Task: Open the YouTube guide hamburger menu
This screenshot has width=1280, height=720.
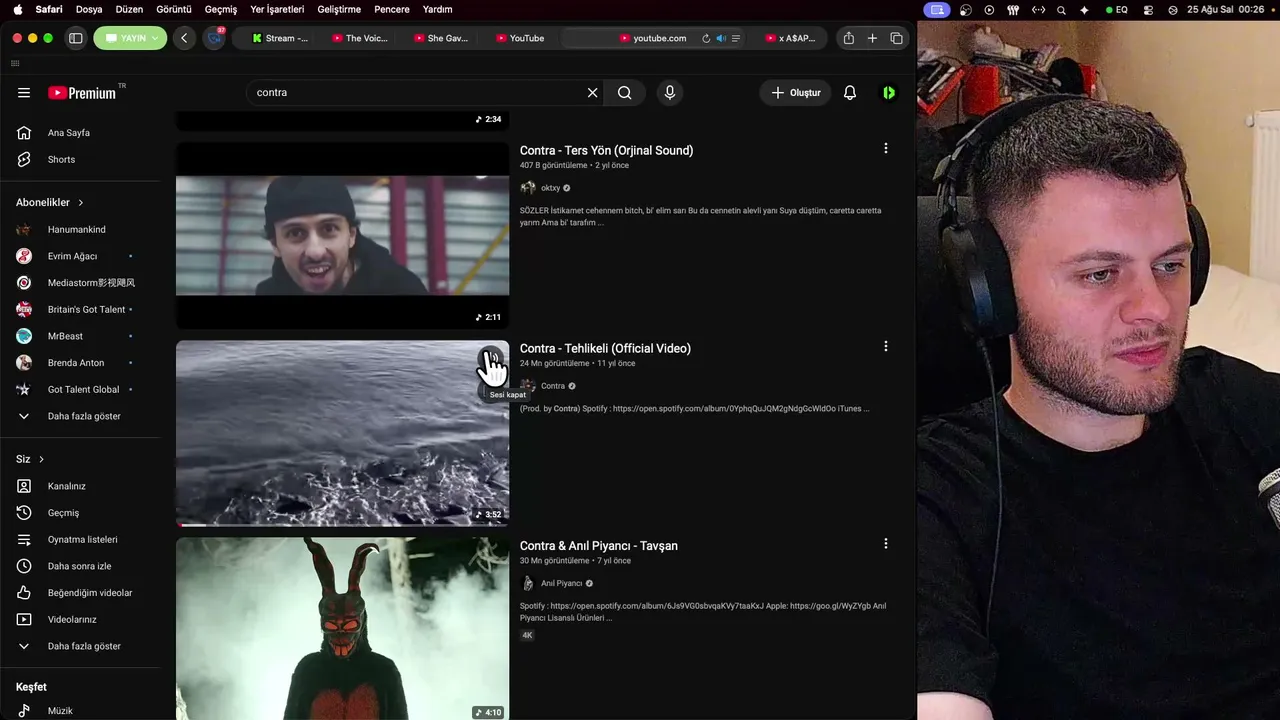Action: tap(24, 93)
